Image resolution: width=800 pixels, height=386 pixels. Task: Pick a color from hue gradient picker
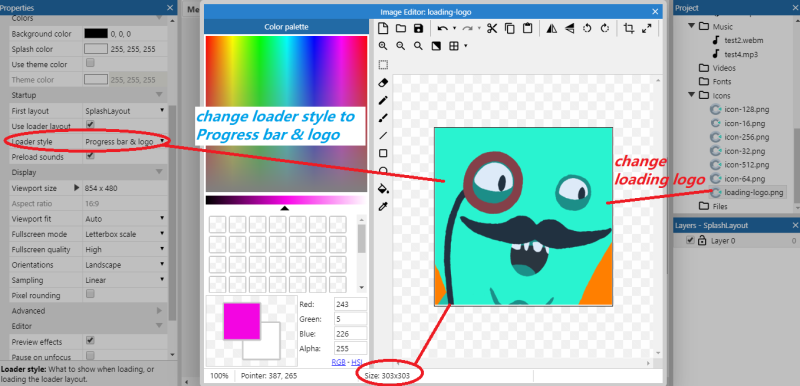pos(286,114)
